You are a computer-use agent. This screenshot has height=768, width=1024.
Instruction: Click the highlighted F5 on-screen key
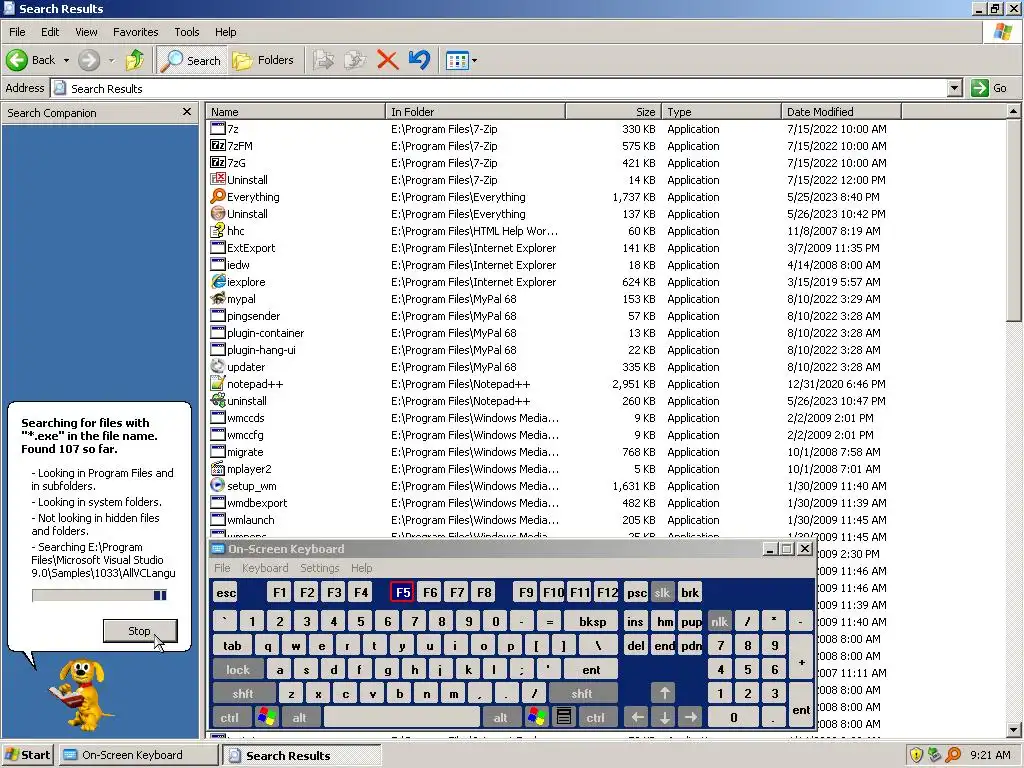pyautogui.click(x=402, y=592)
